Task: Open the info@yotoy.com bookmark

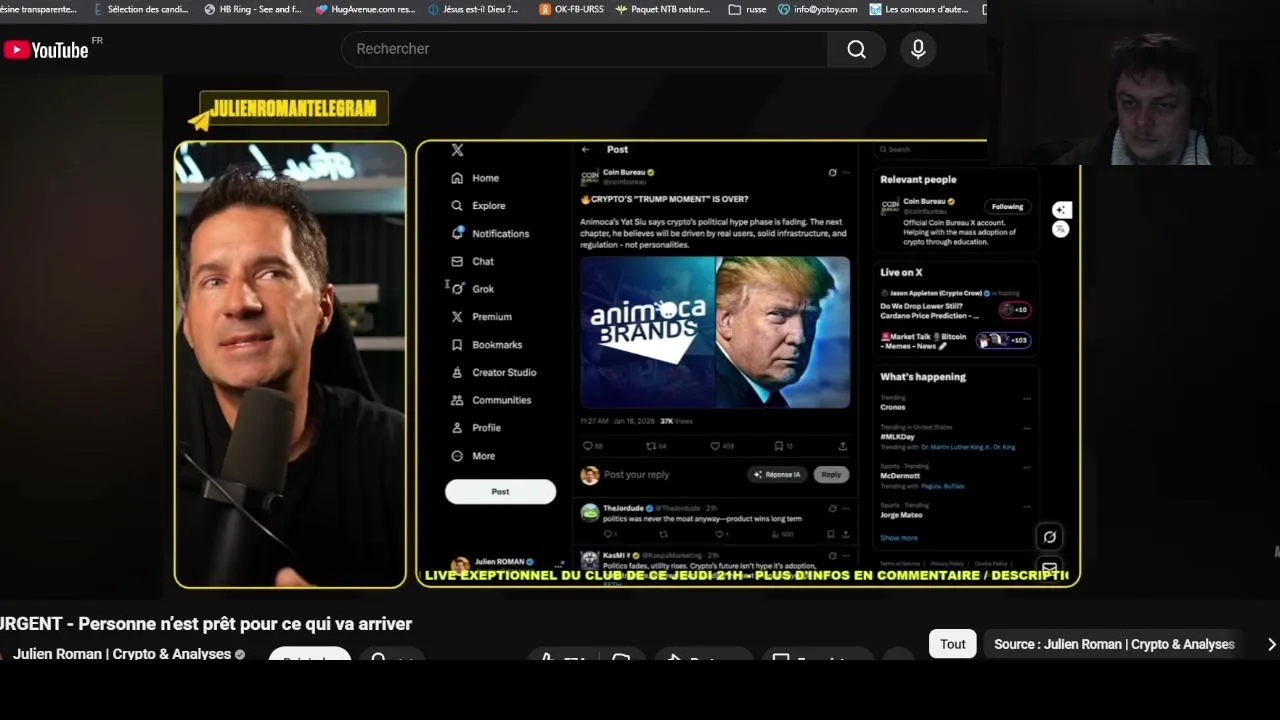Action: pyautogui.click(x=818, y=9)
